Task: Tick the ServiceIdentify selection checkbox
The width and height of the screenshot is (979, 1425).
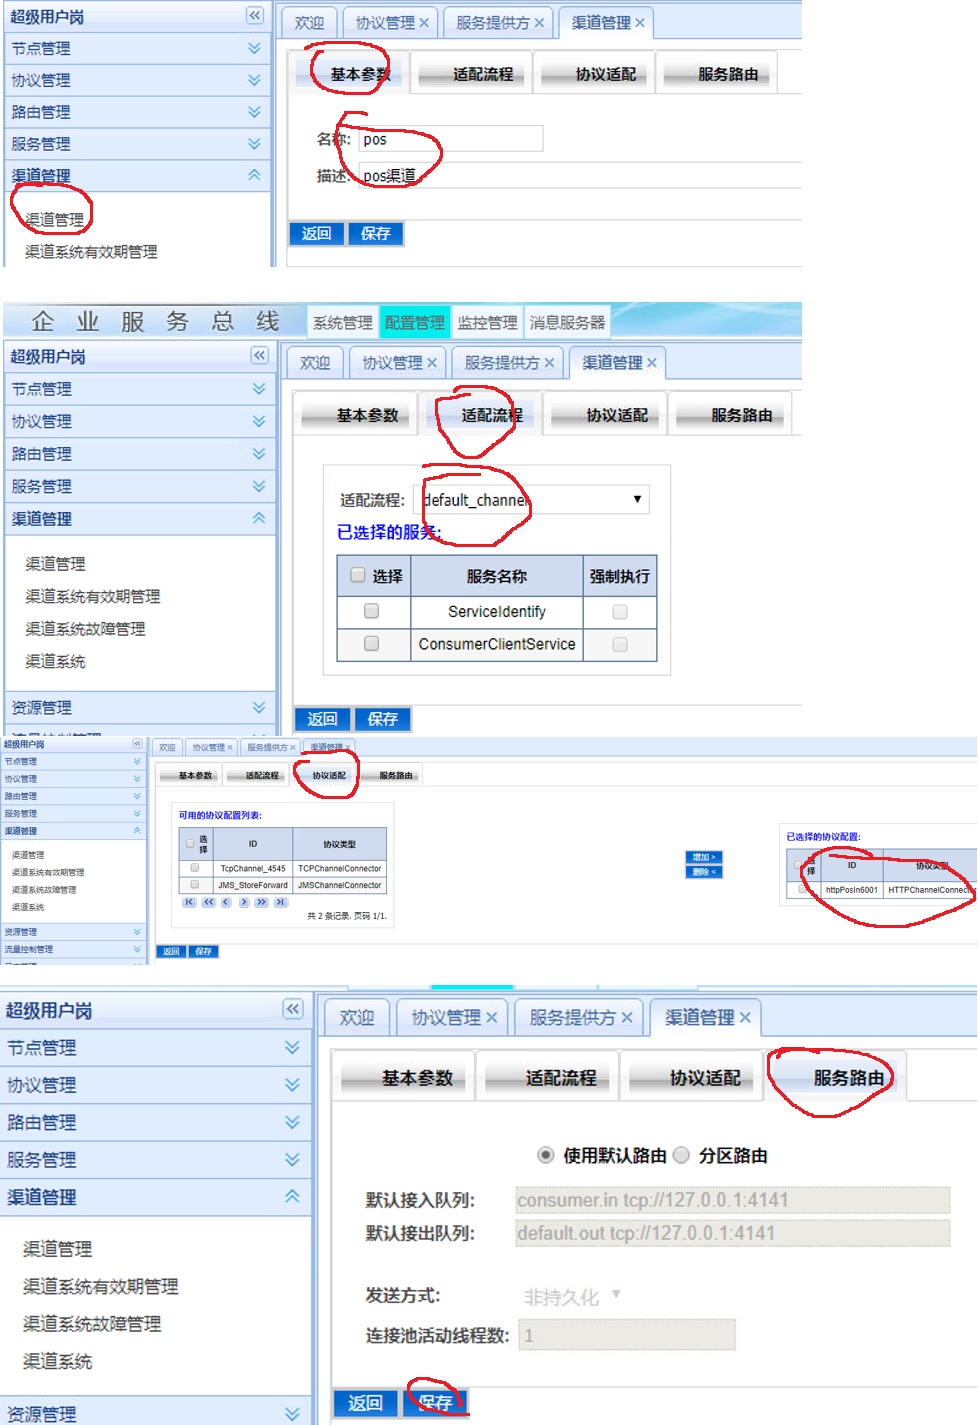Action: (x=372, y=611)
